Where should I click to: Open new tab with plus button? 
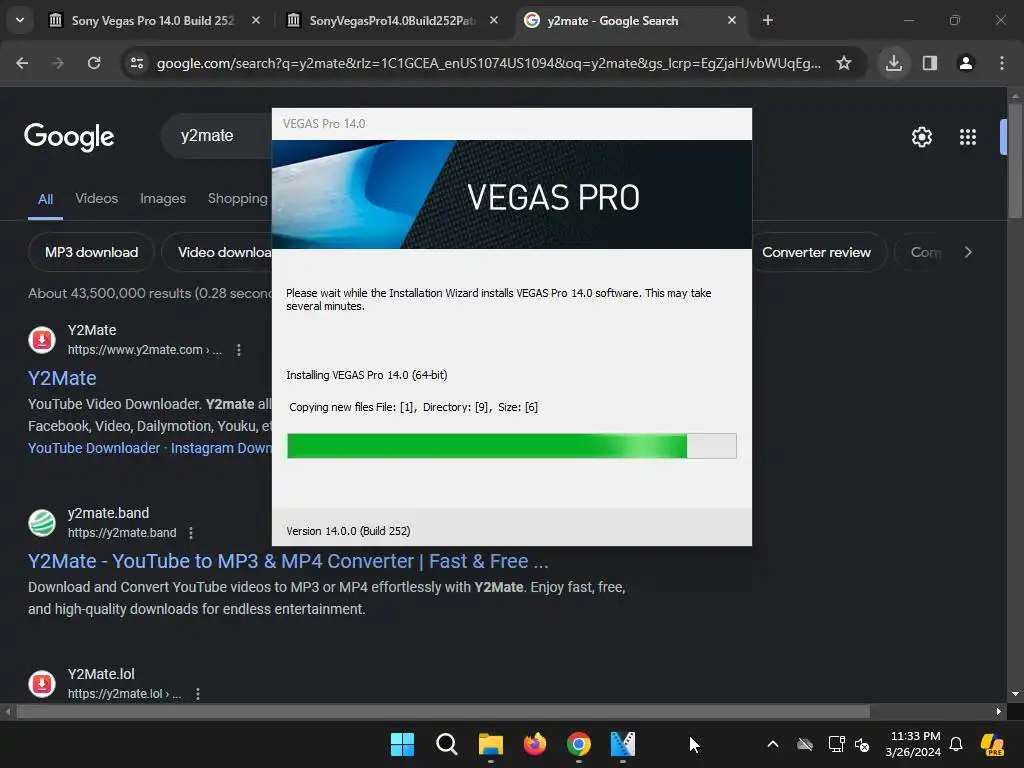pyautogui.click(x=768, y=20)
